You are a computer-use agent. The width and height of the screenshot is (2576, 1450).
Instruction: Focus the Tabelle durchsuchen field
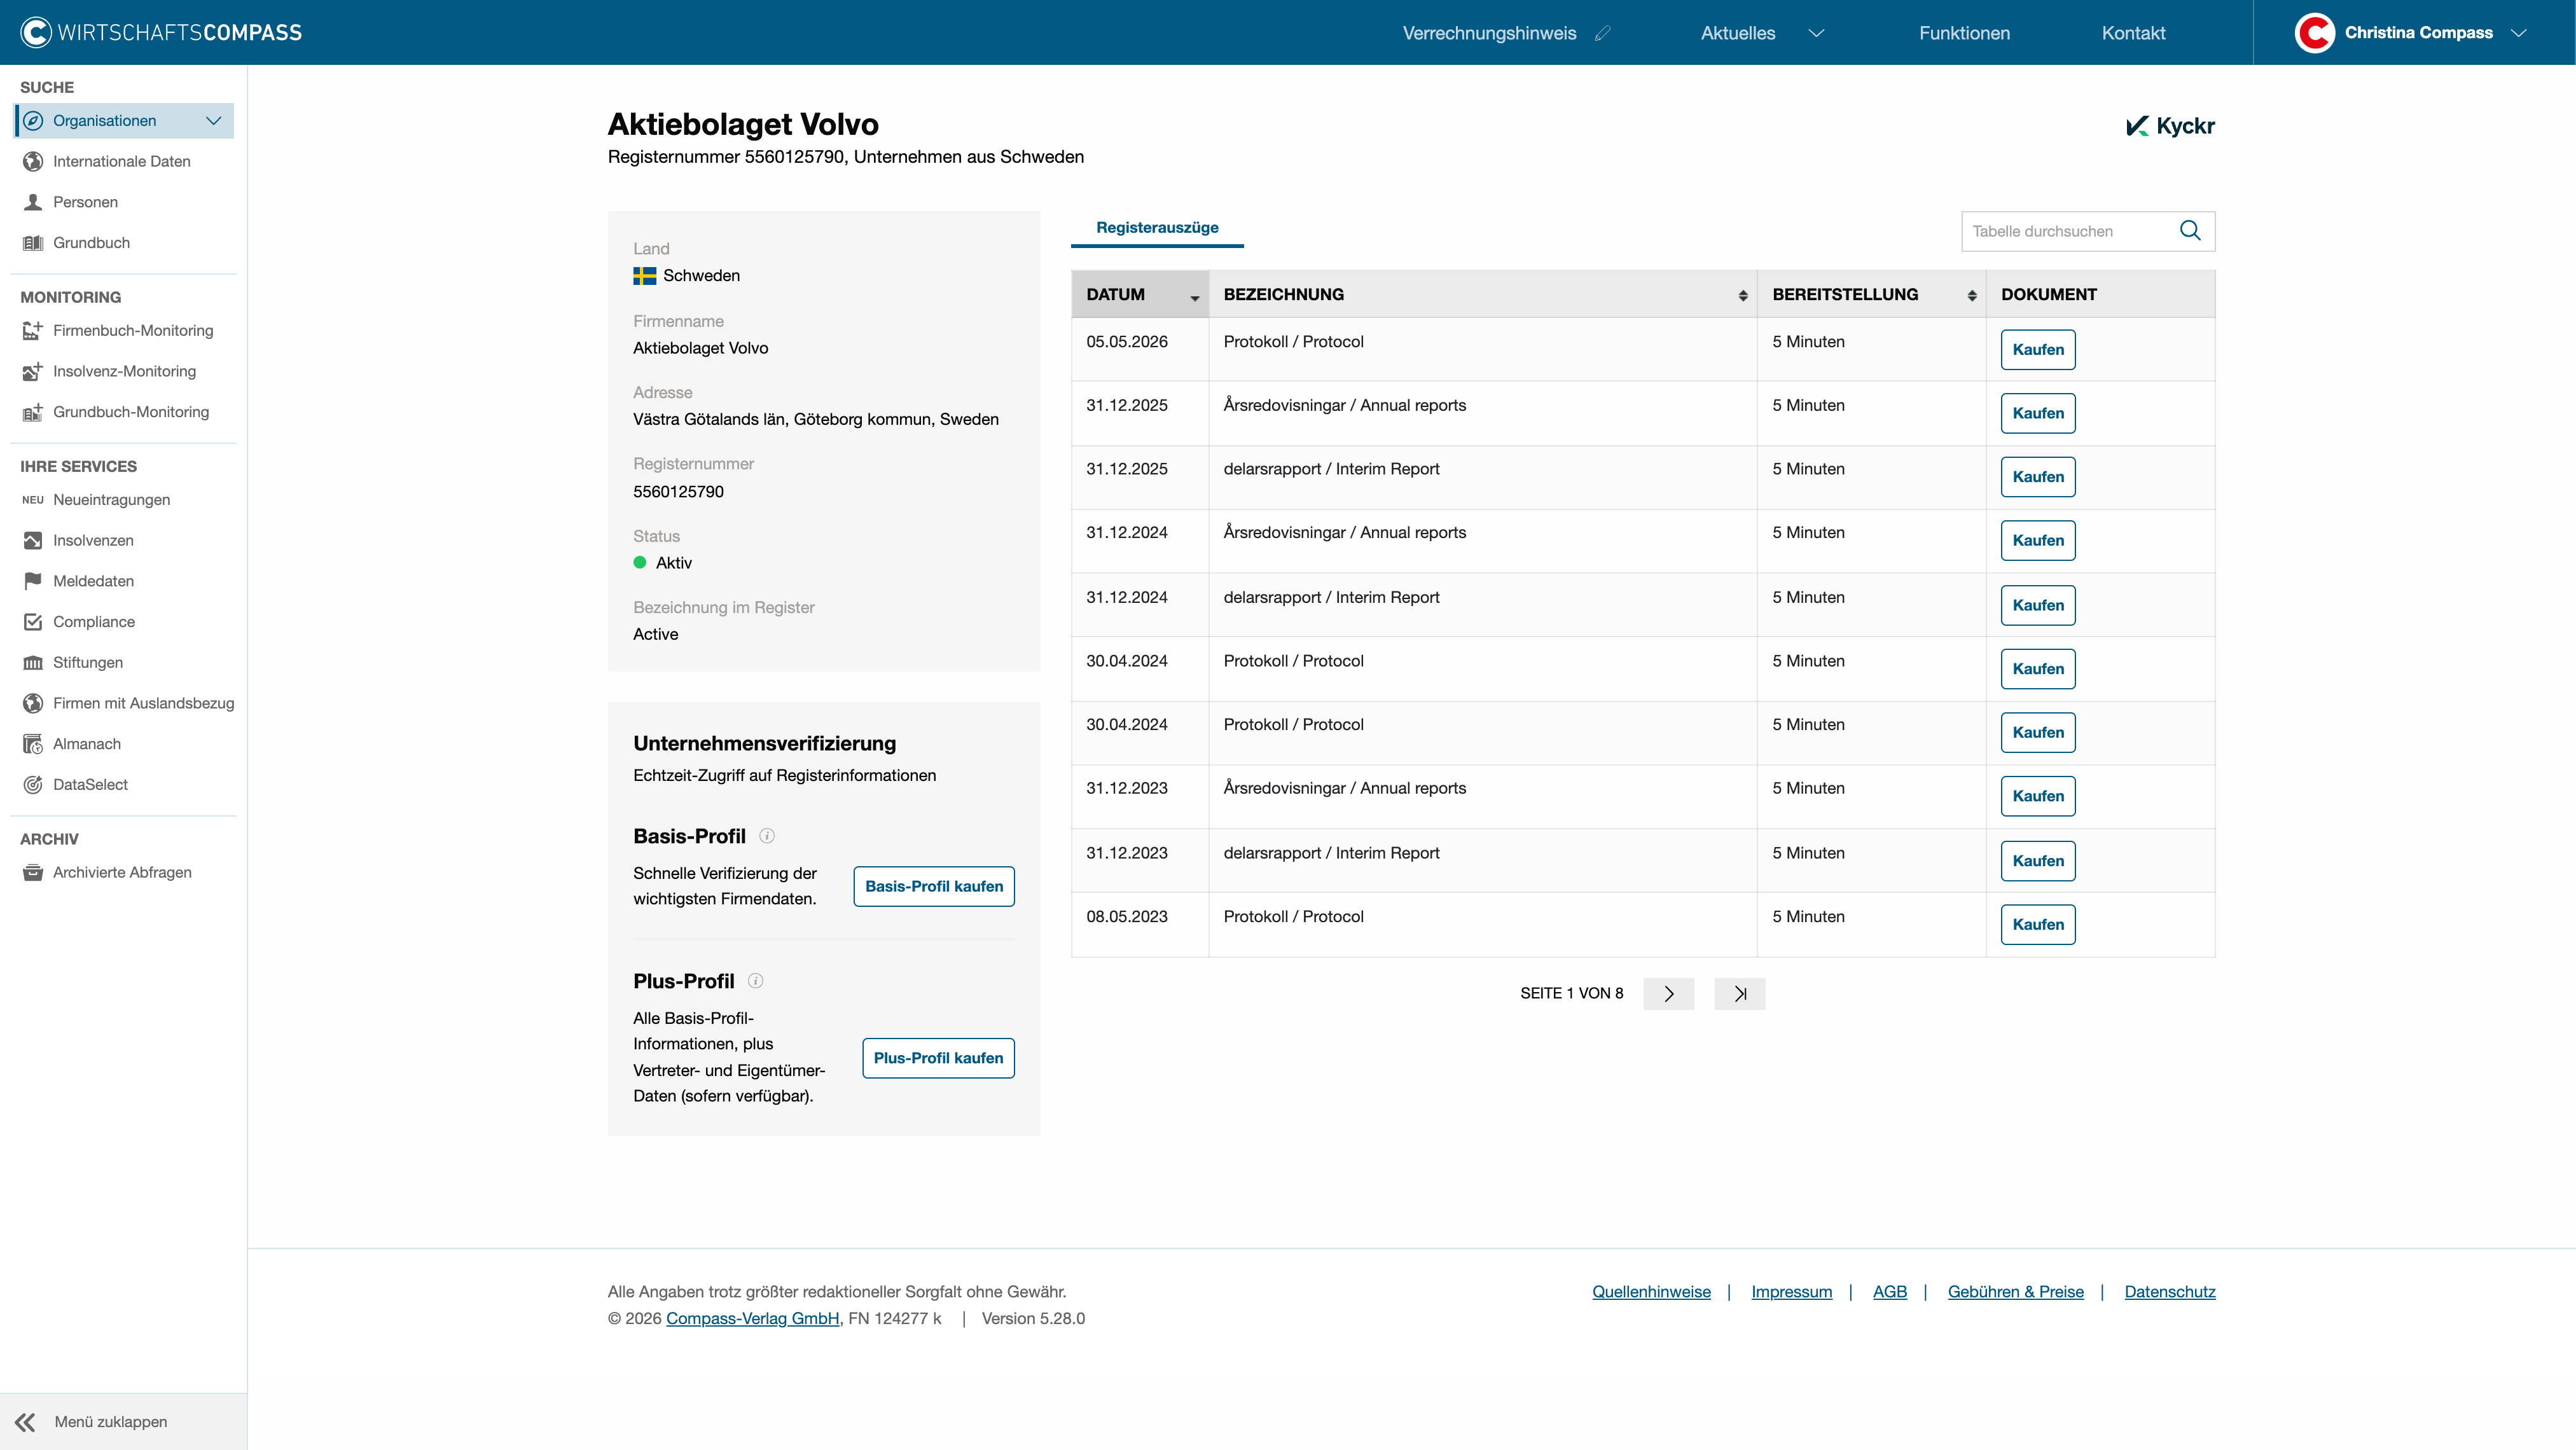2070,231
